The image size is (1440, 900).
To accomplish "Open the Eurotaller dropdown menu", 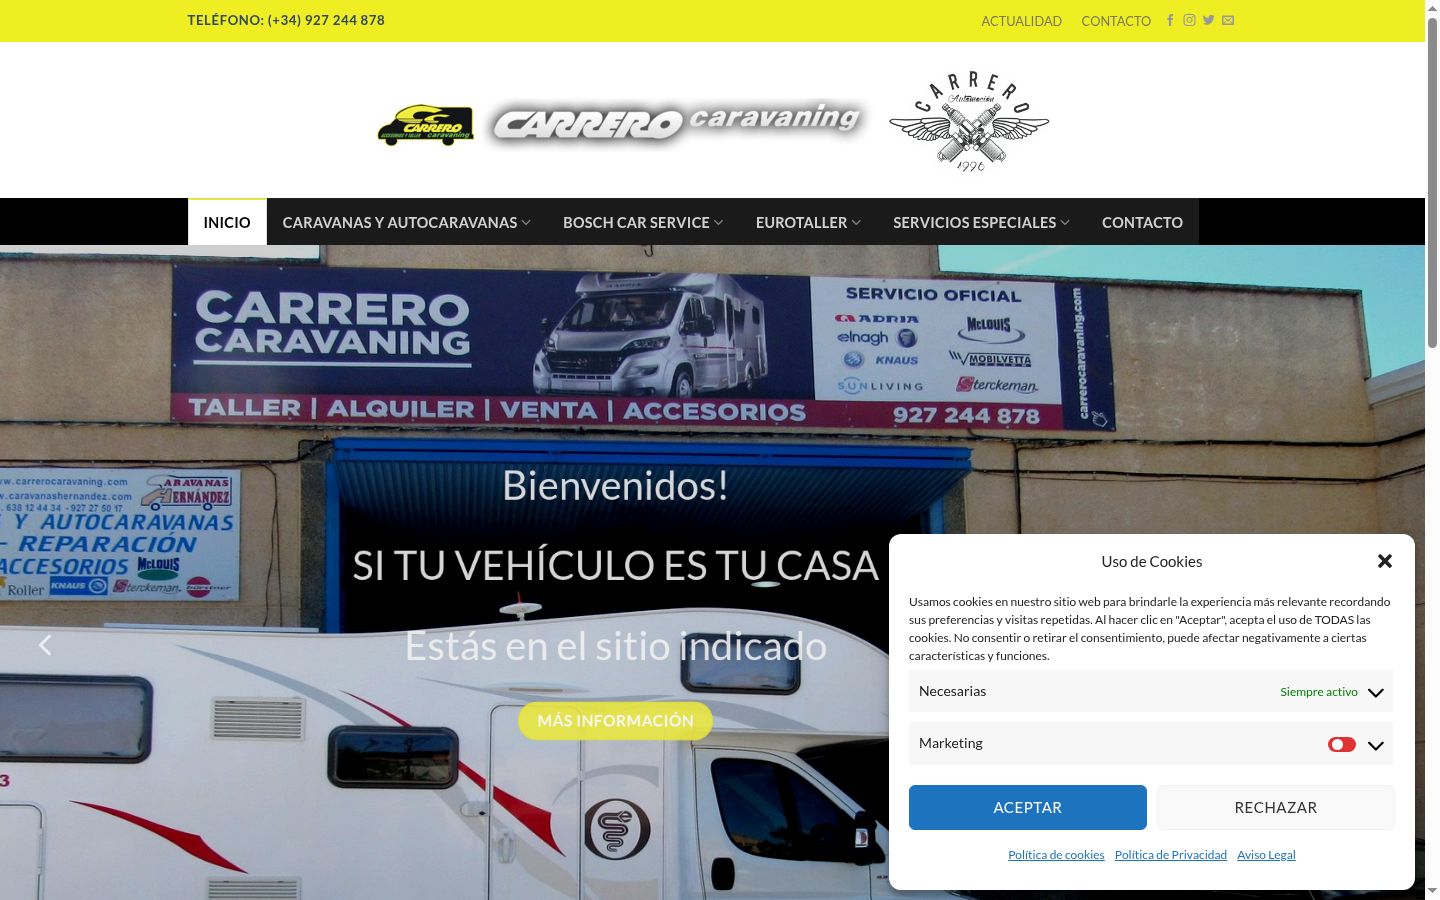I will [x=809, y=222].
